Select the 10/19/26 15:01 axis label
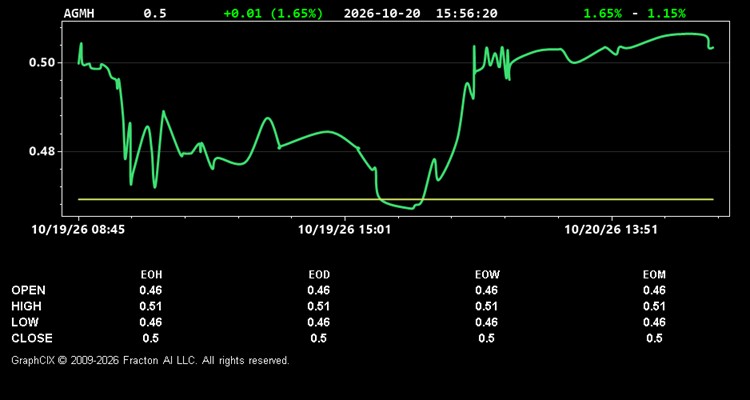This screenshot has height=400, width=750. tap(344, 230)
